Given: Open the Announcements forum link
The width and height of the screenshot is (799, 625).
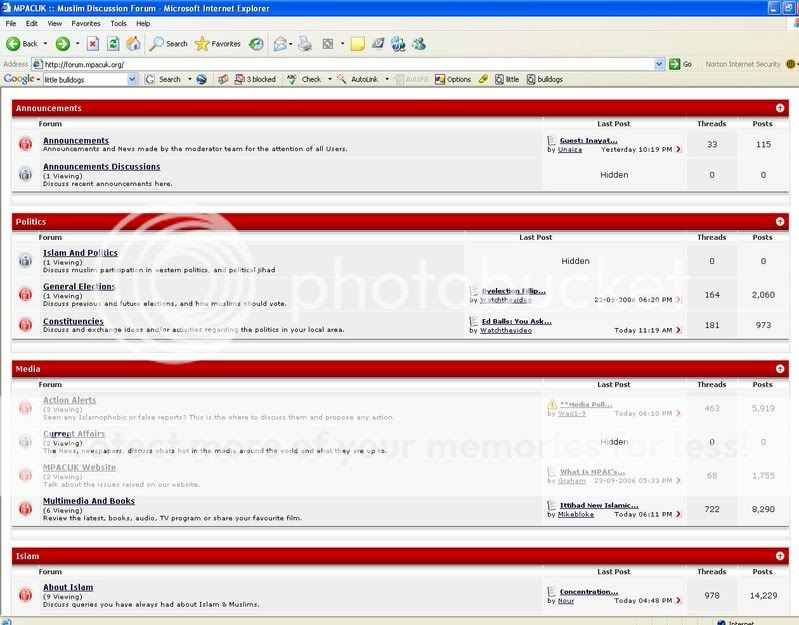Looking at the screenshot, I should click(76, 141).
